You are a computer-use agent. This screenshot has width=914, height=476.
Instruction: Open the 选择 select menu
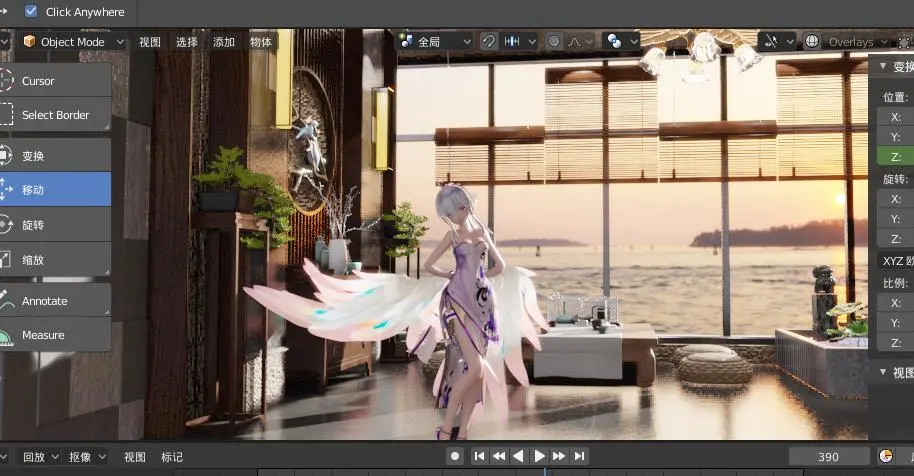pos(187,42)
